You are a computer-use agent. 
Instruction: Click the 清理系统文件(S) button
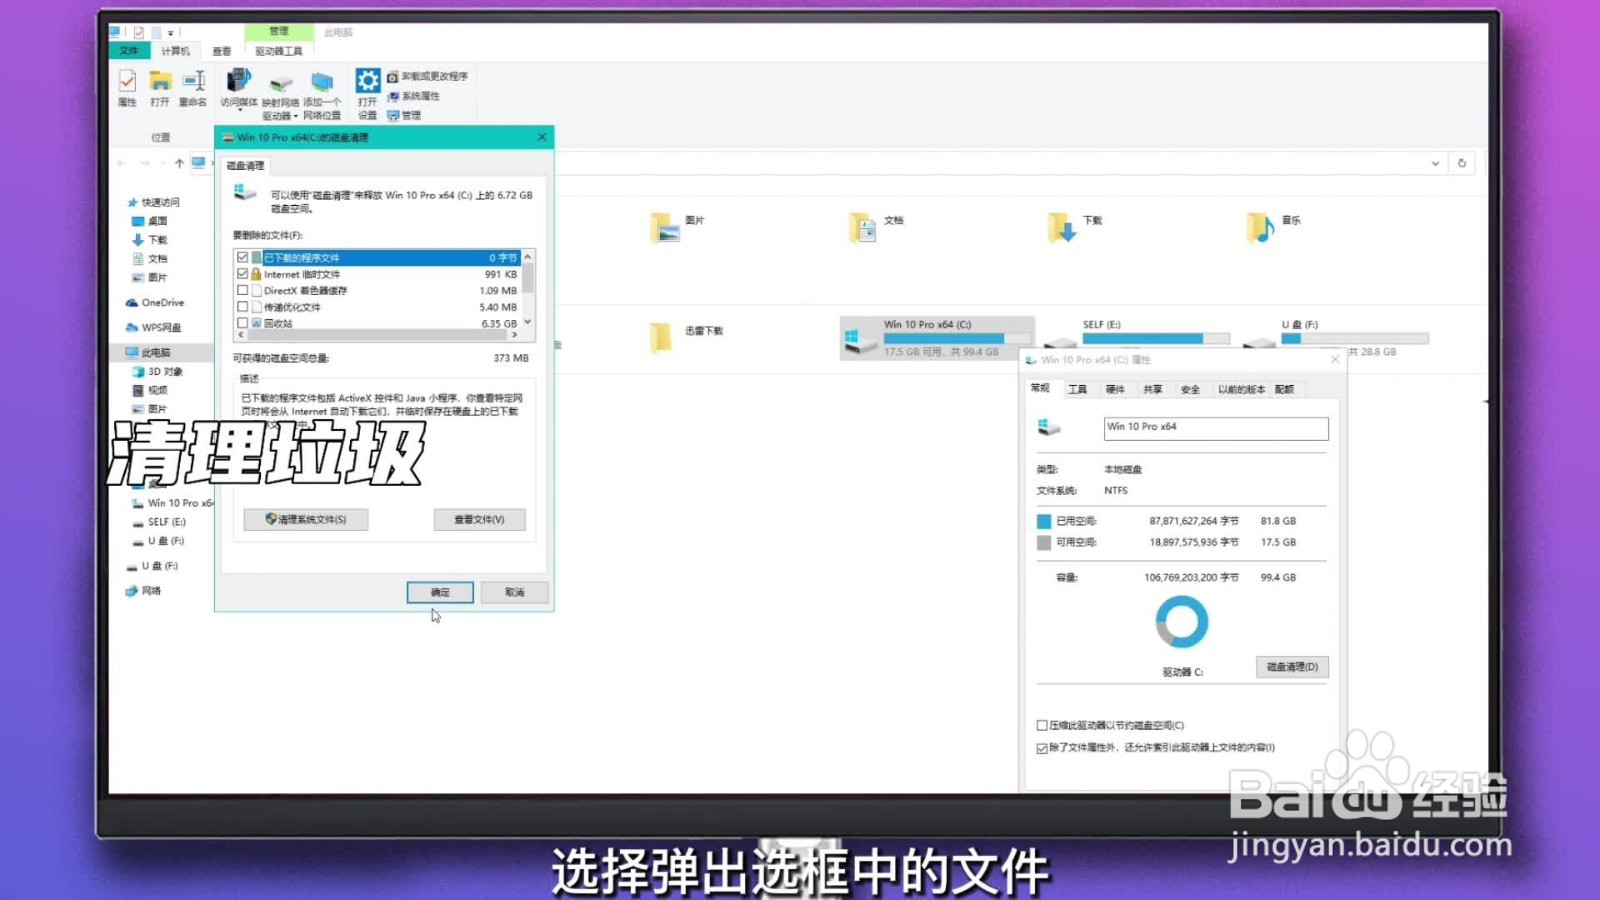pos(306,519)
